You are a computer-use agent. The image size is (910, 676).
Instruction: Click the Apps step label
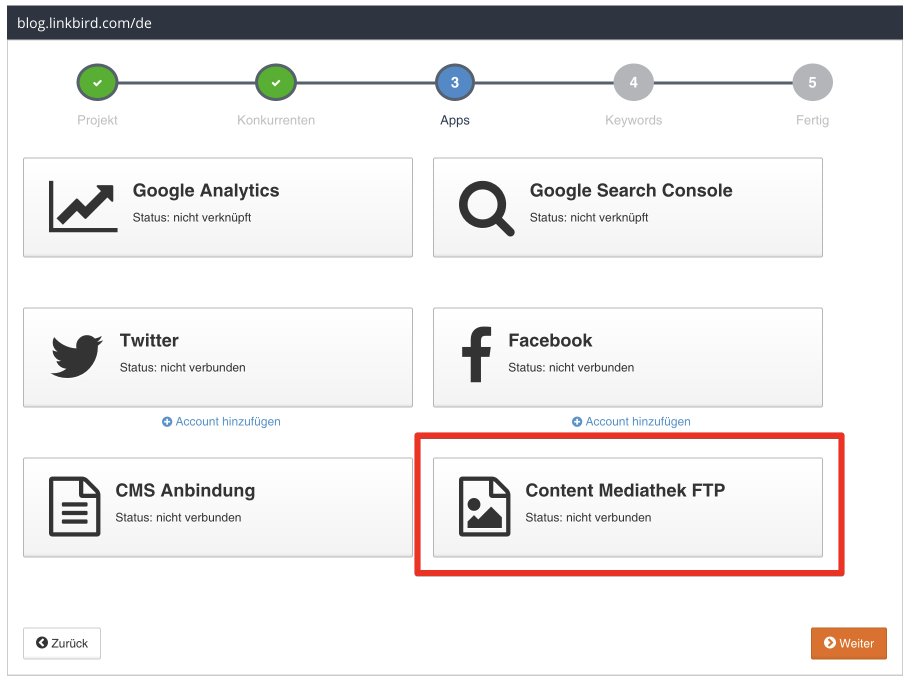tap(455, 120)
